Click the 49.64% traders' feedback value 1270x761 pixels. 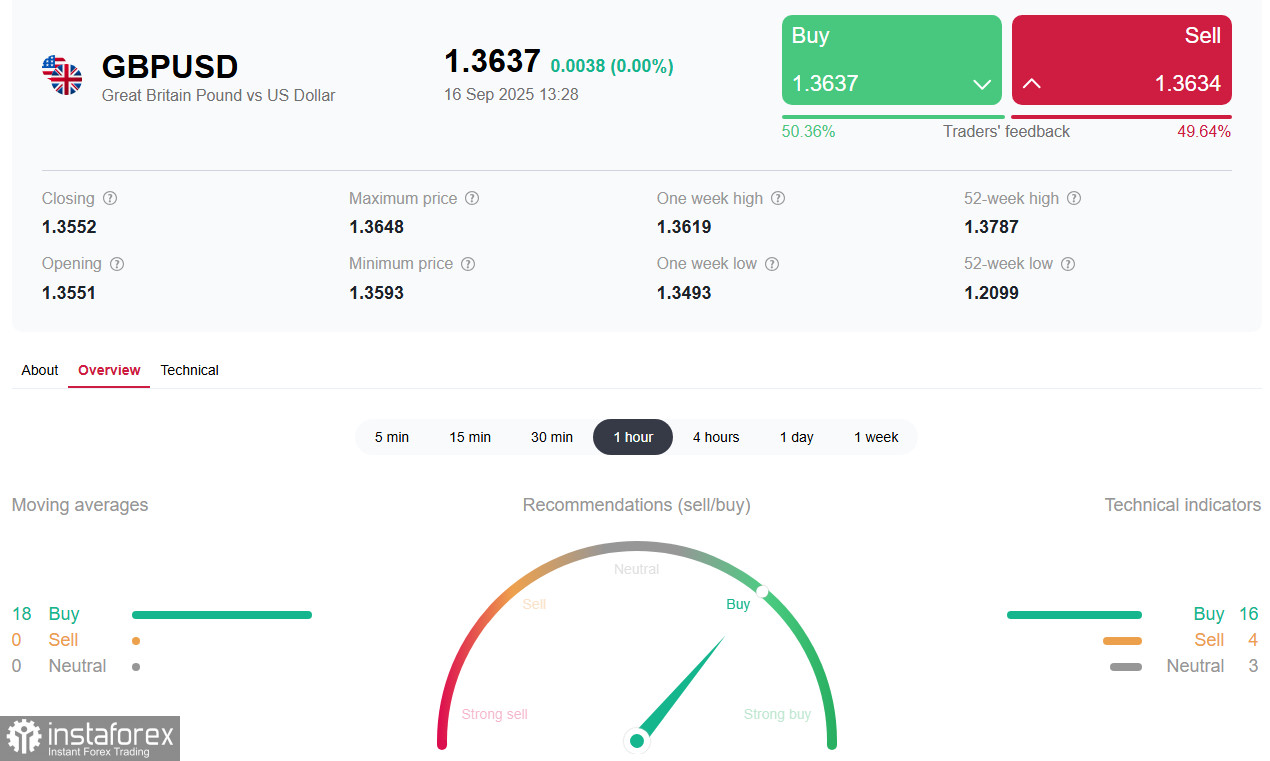pyautogui.click(x=1205, y=132)
